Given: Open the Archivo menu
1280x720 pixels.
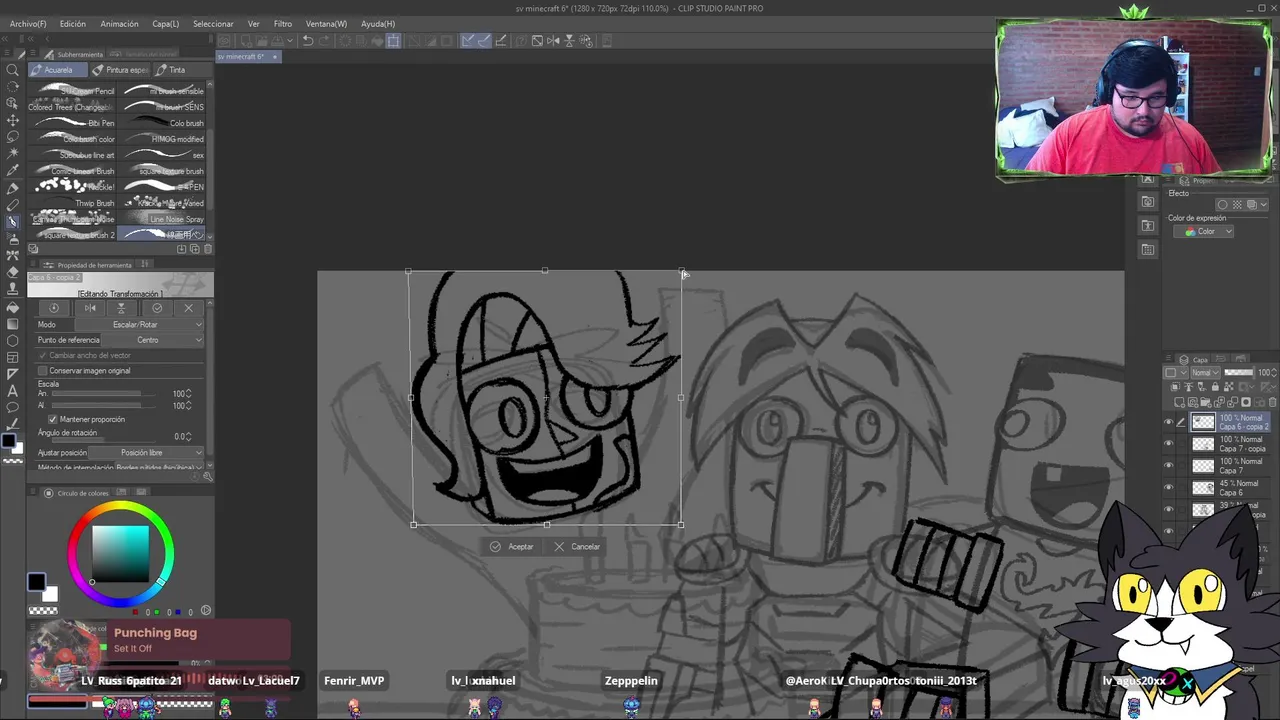Looking at the screenshot, I should tap(27, 24).
